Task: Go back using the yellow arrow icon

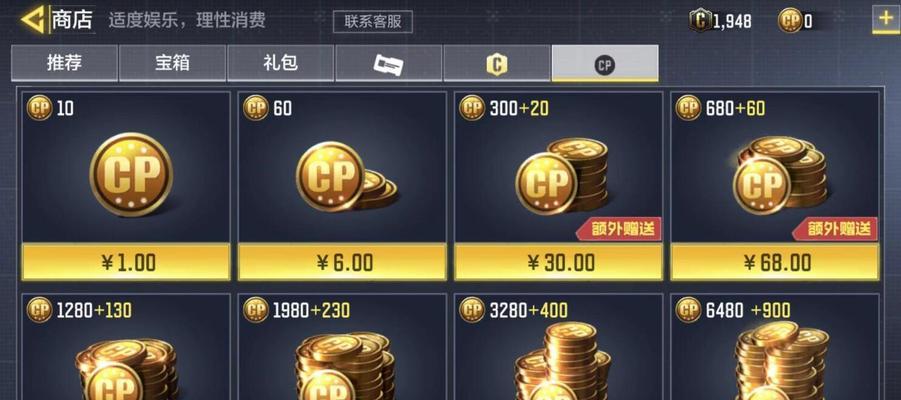Action: [x=34, y=20]
